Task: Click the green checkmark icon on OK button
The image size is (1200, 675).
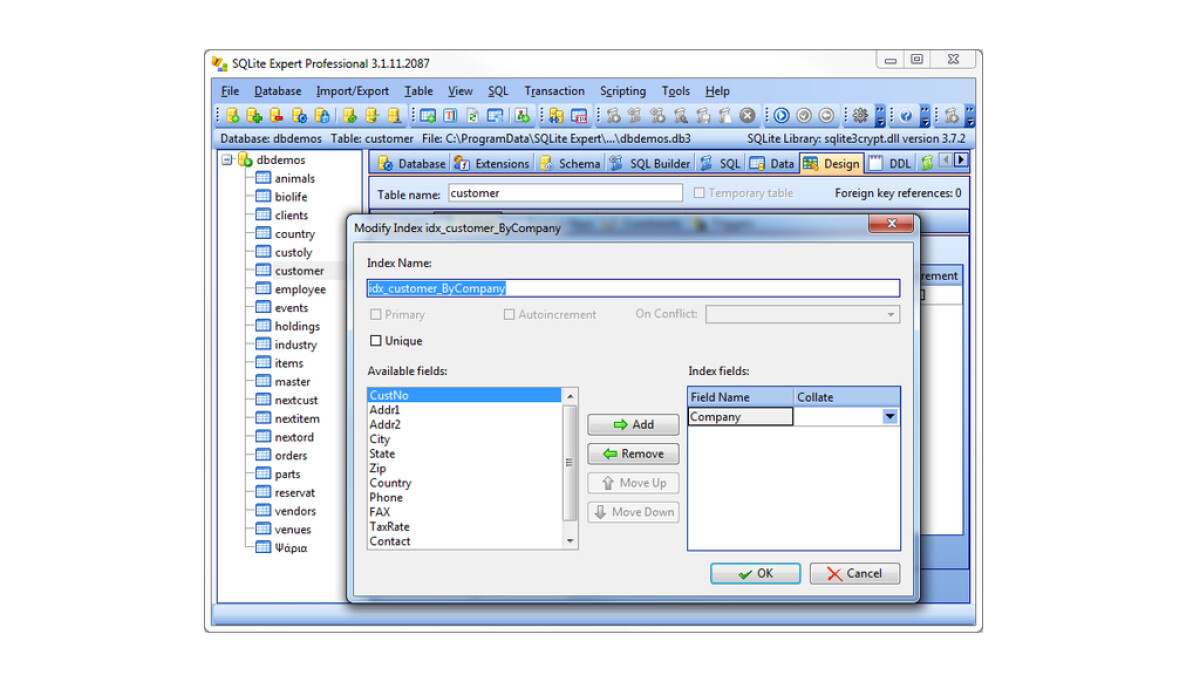Action: (x=745, y=574)
